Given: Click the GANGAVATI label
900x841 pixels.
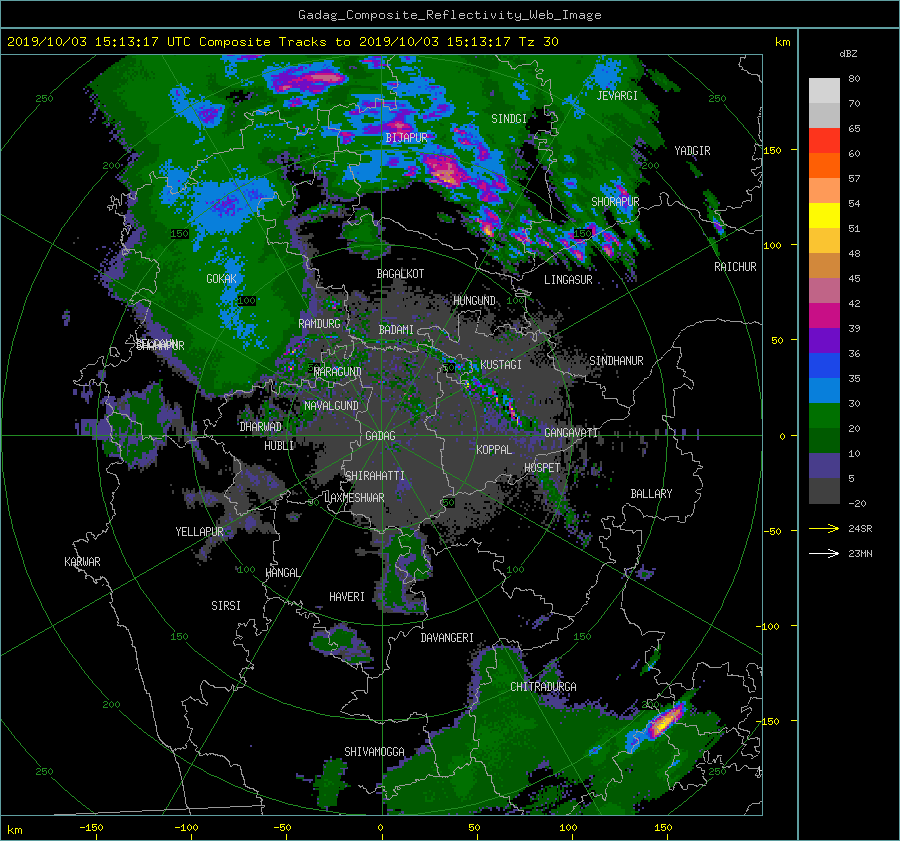Looking at the screenshot, I should pos(571,433).
